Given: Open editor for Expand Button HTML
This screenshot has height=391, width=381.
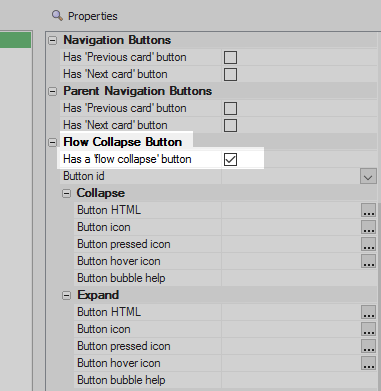Looking at the screenshot, I should 368,312.
